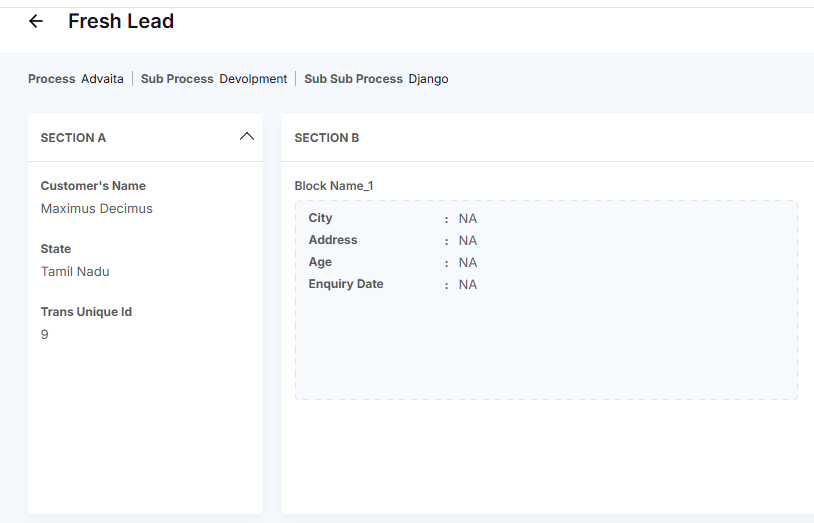
Task: Click the SECTION B header
Action: pyautogui.click(x=327, y=138)
